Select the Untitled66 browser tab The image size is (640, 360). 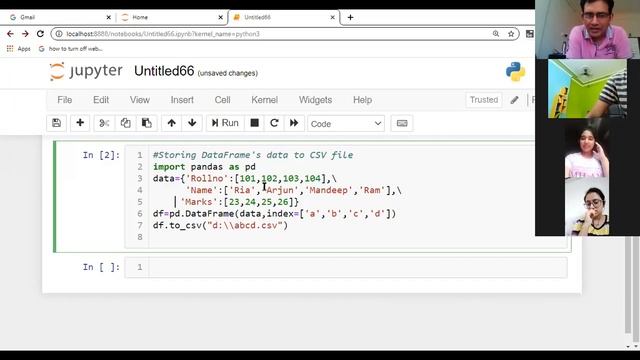(x=283, y=17)
